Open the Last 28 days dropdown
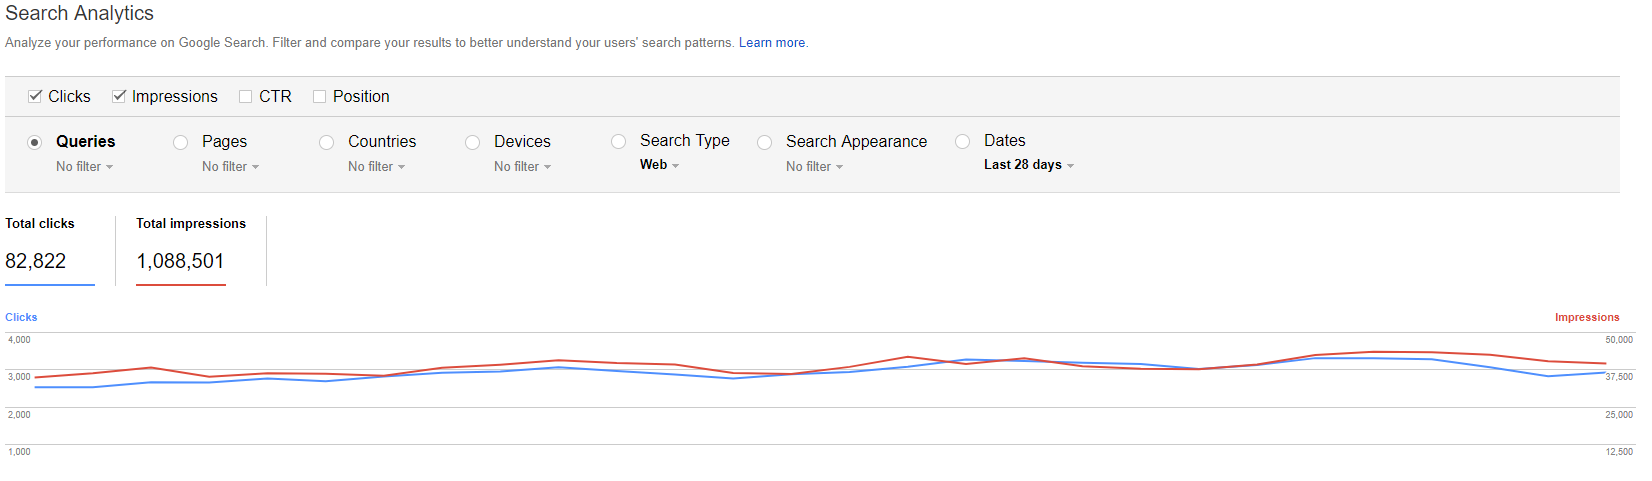Viewport: 1652px width, 481px height. tap(1028, 165)
